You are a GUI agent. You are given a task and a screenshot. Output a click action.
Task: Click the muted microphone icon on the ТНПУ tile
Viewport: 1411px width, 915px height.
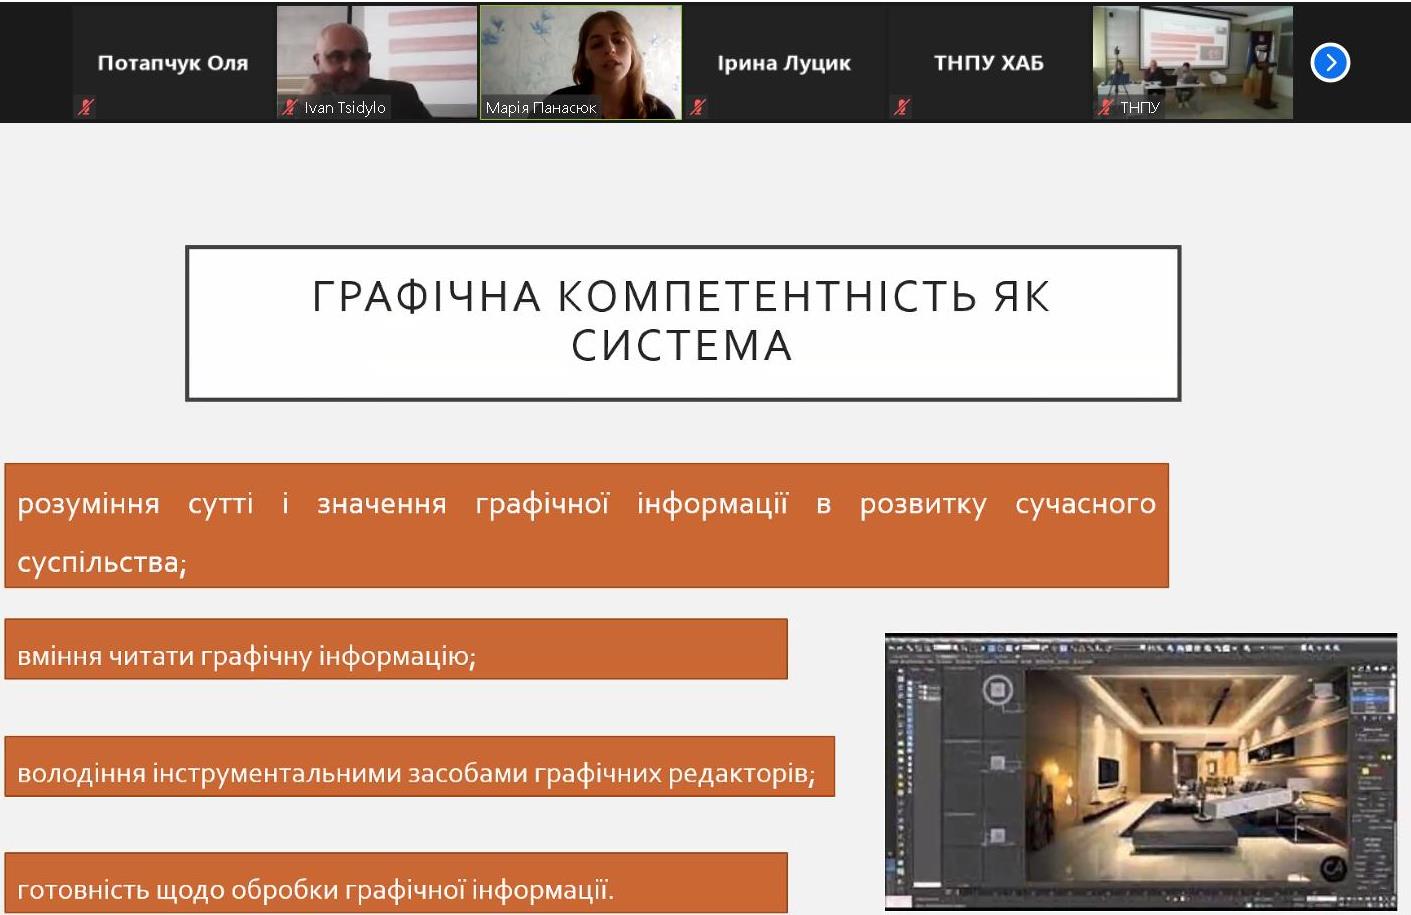(x=1105, y=107)
